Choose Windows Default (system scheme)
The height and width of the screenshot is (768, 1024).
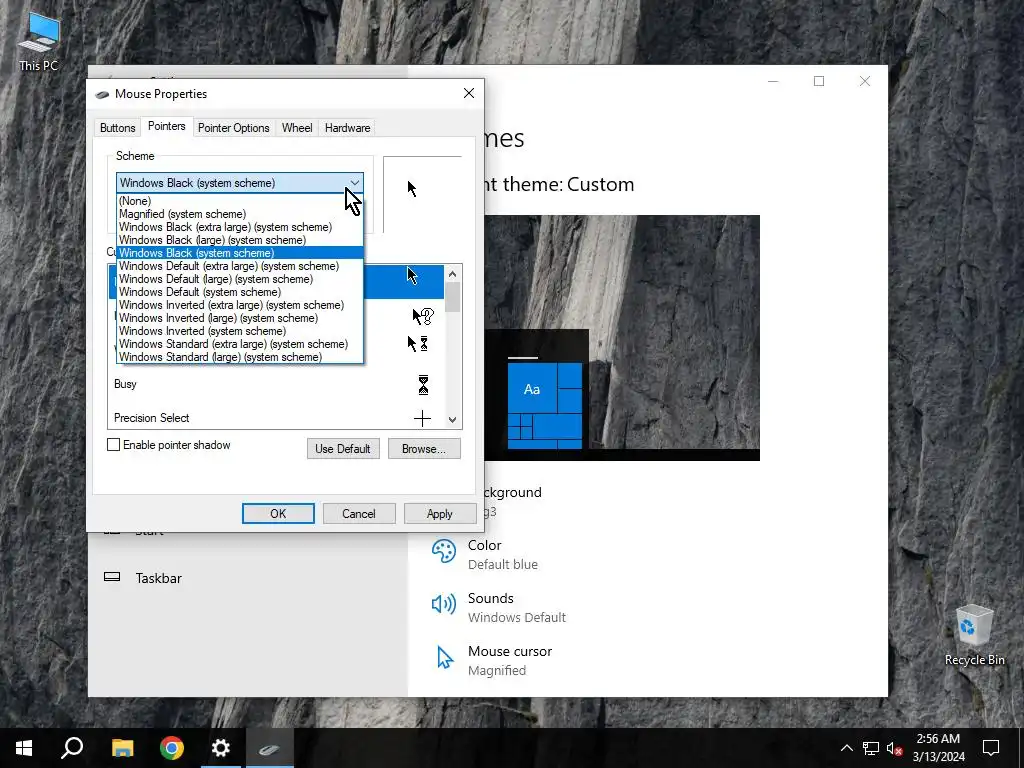coord(240,292)
